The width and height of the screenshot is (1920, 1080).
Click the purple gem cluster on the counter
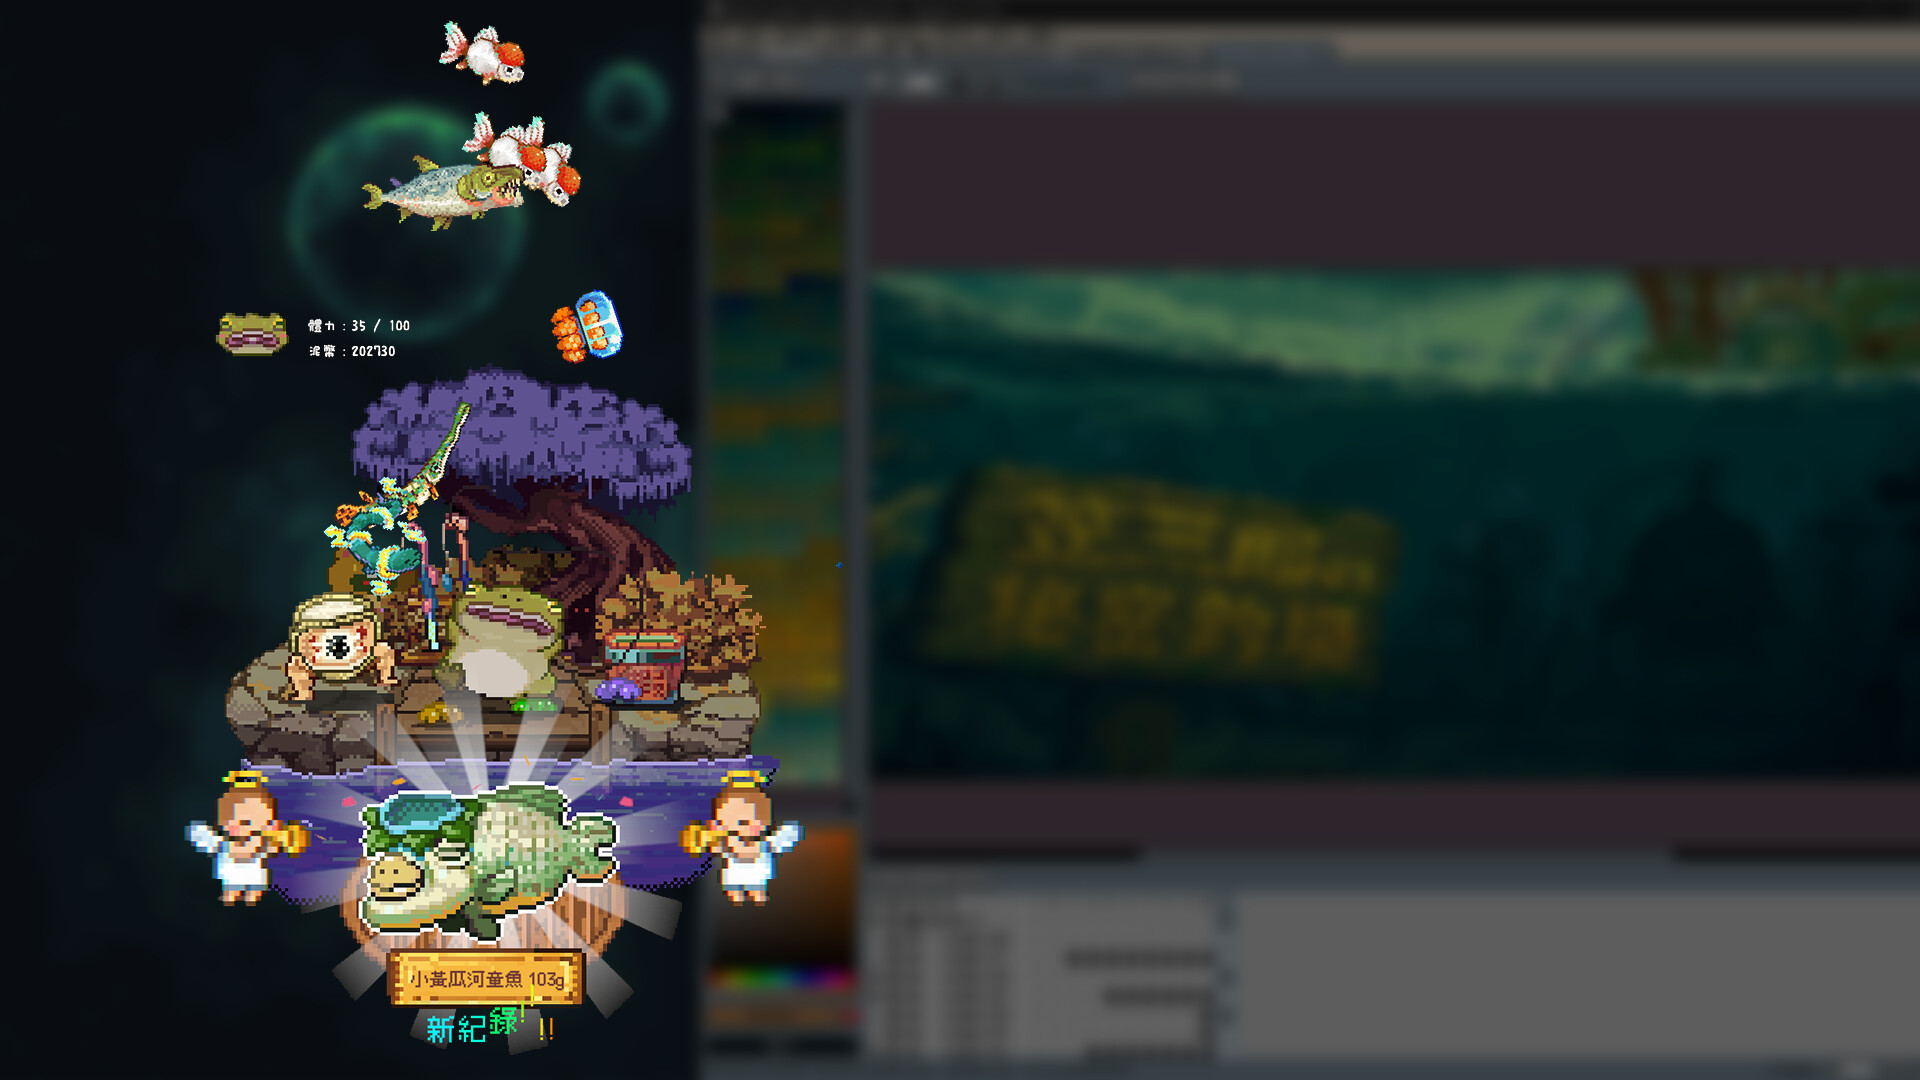tap(618, 690)
